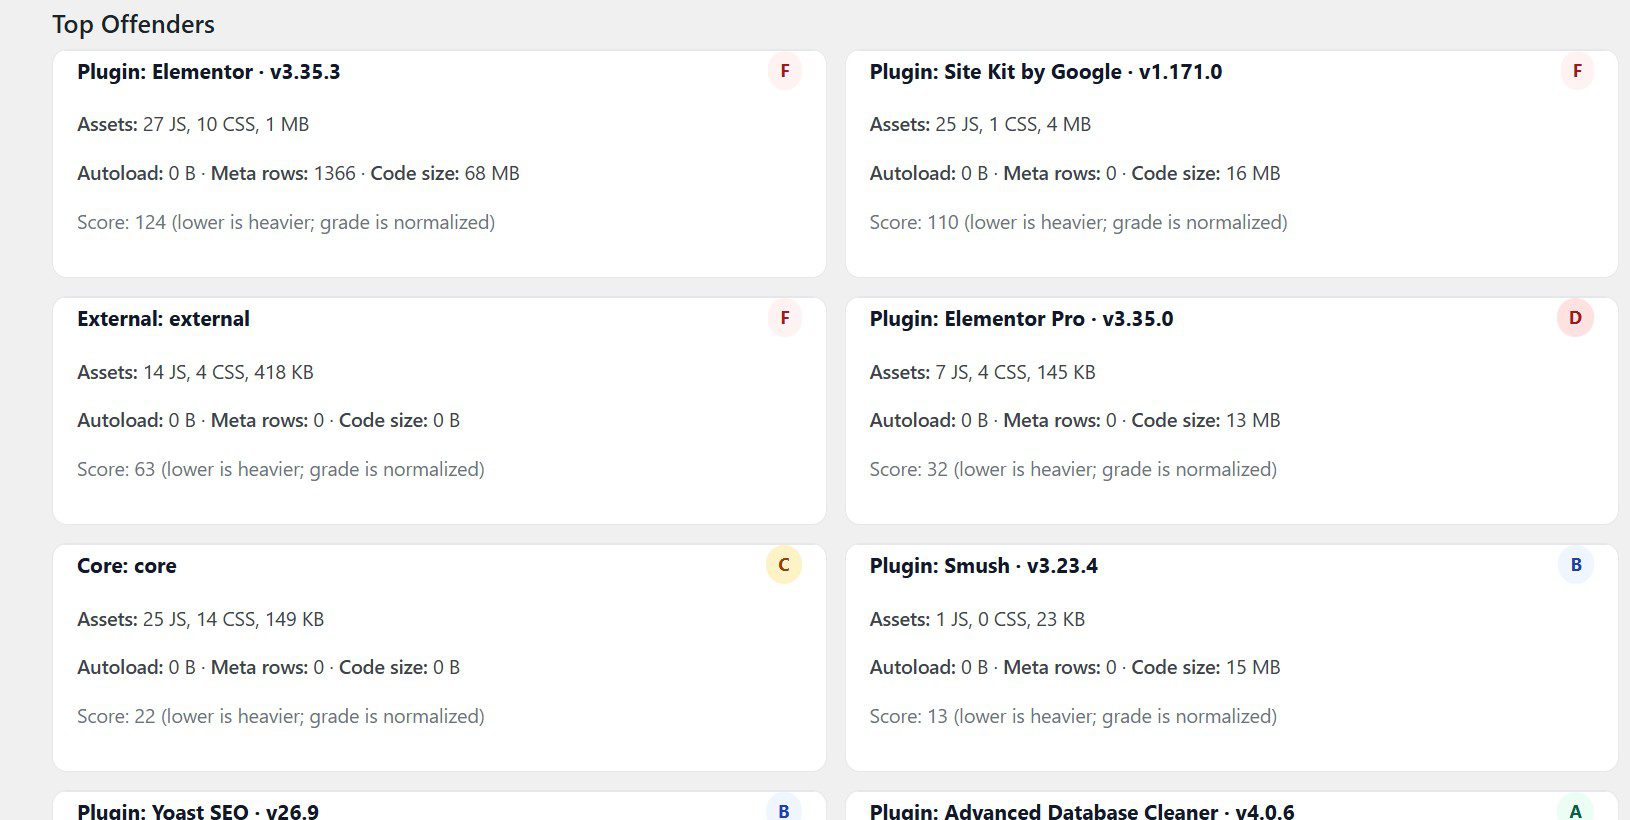
Task: Select the Site Kit by Google card
Action: click(1046, 71)
